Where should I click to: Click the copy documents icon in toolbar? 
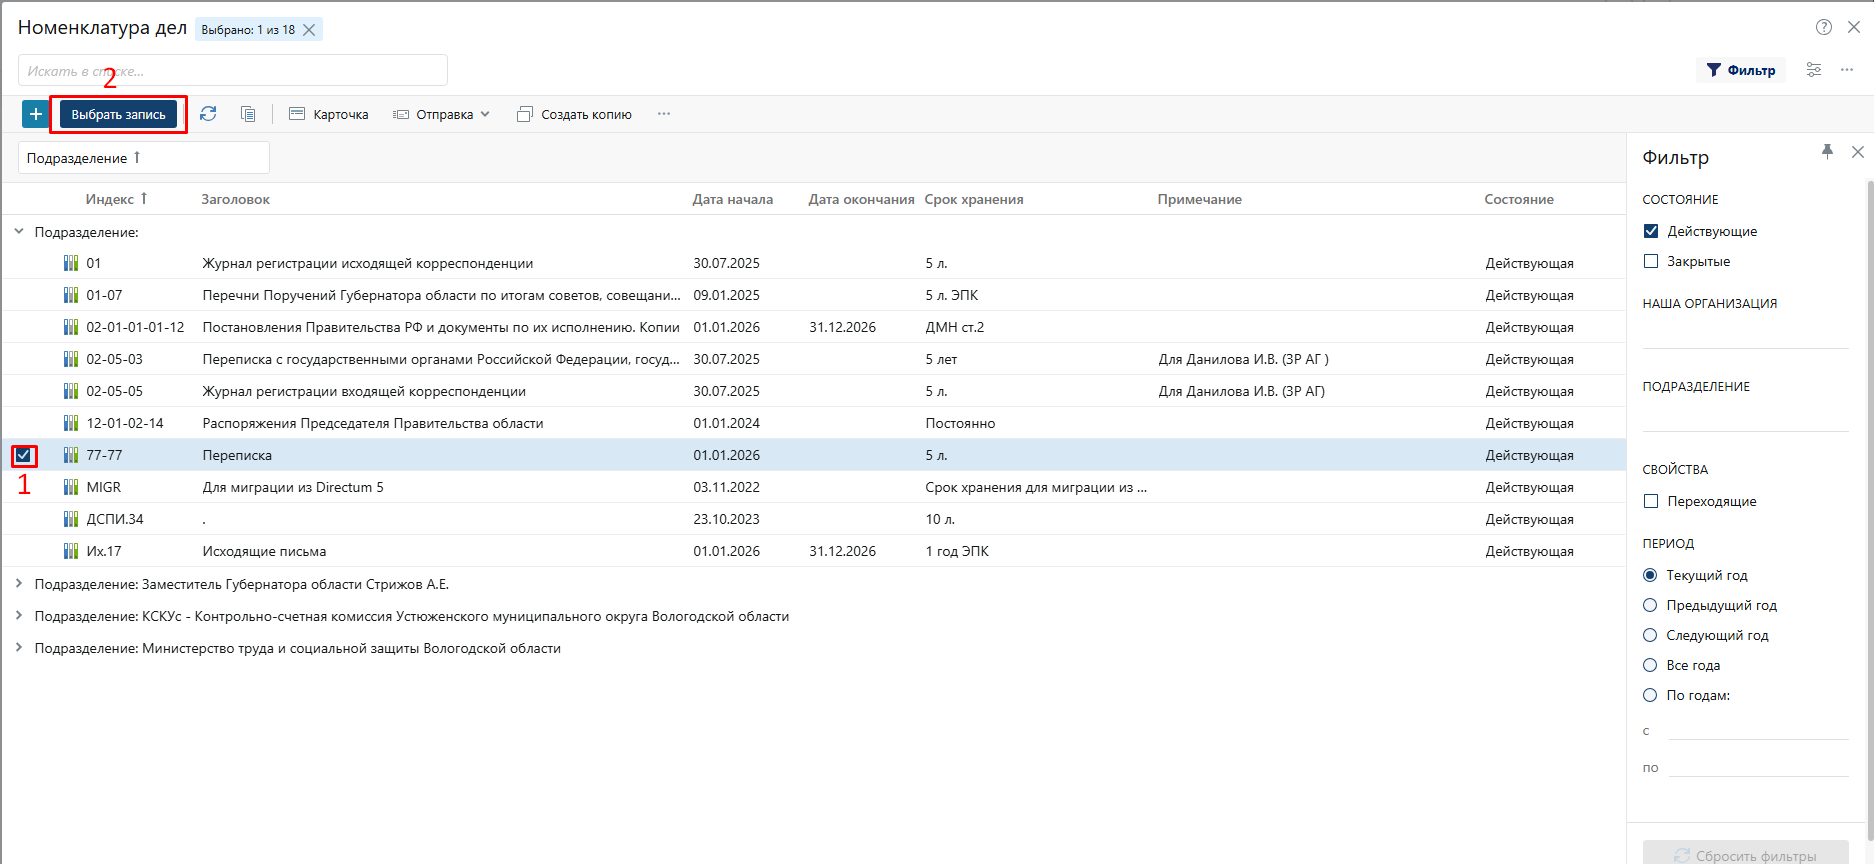(248, 114)
